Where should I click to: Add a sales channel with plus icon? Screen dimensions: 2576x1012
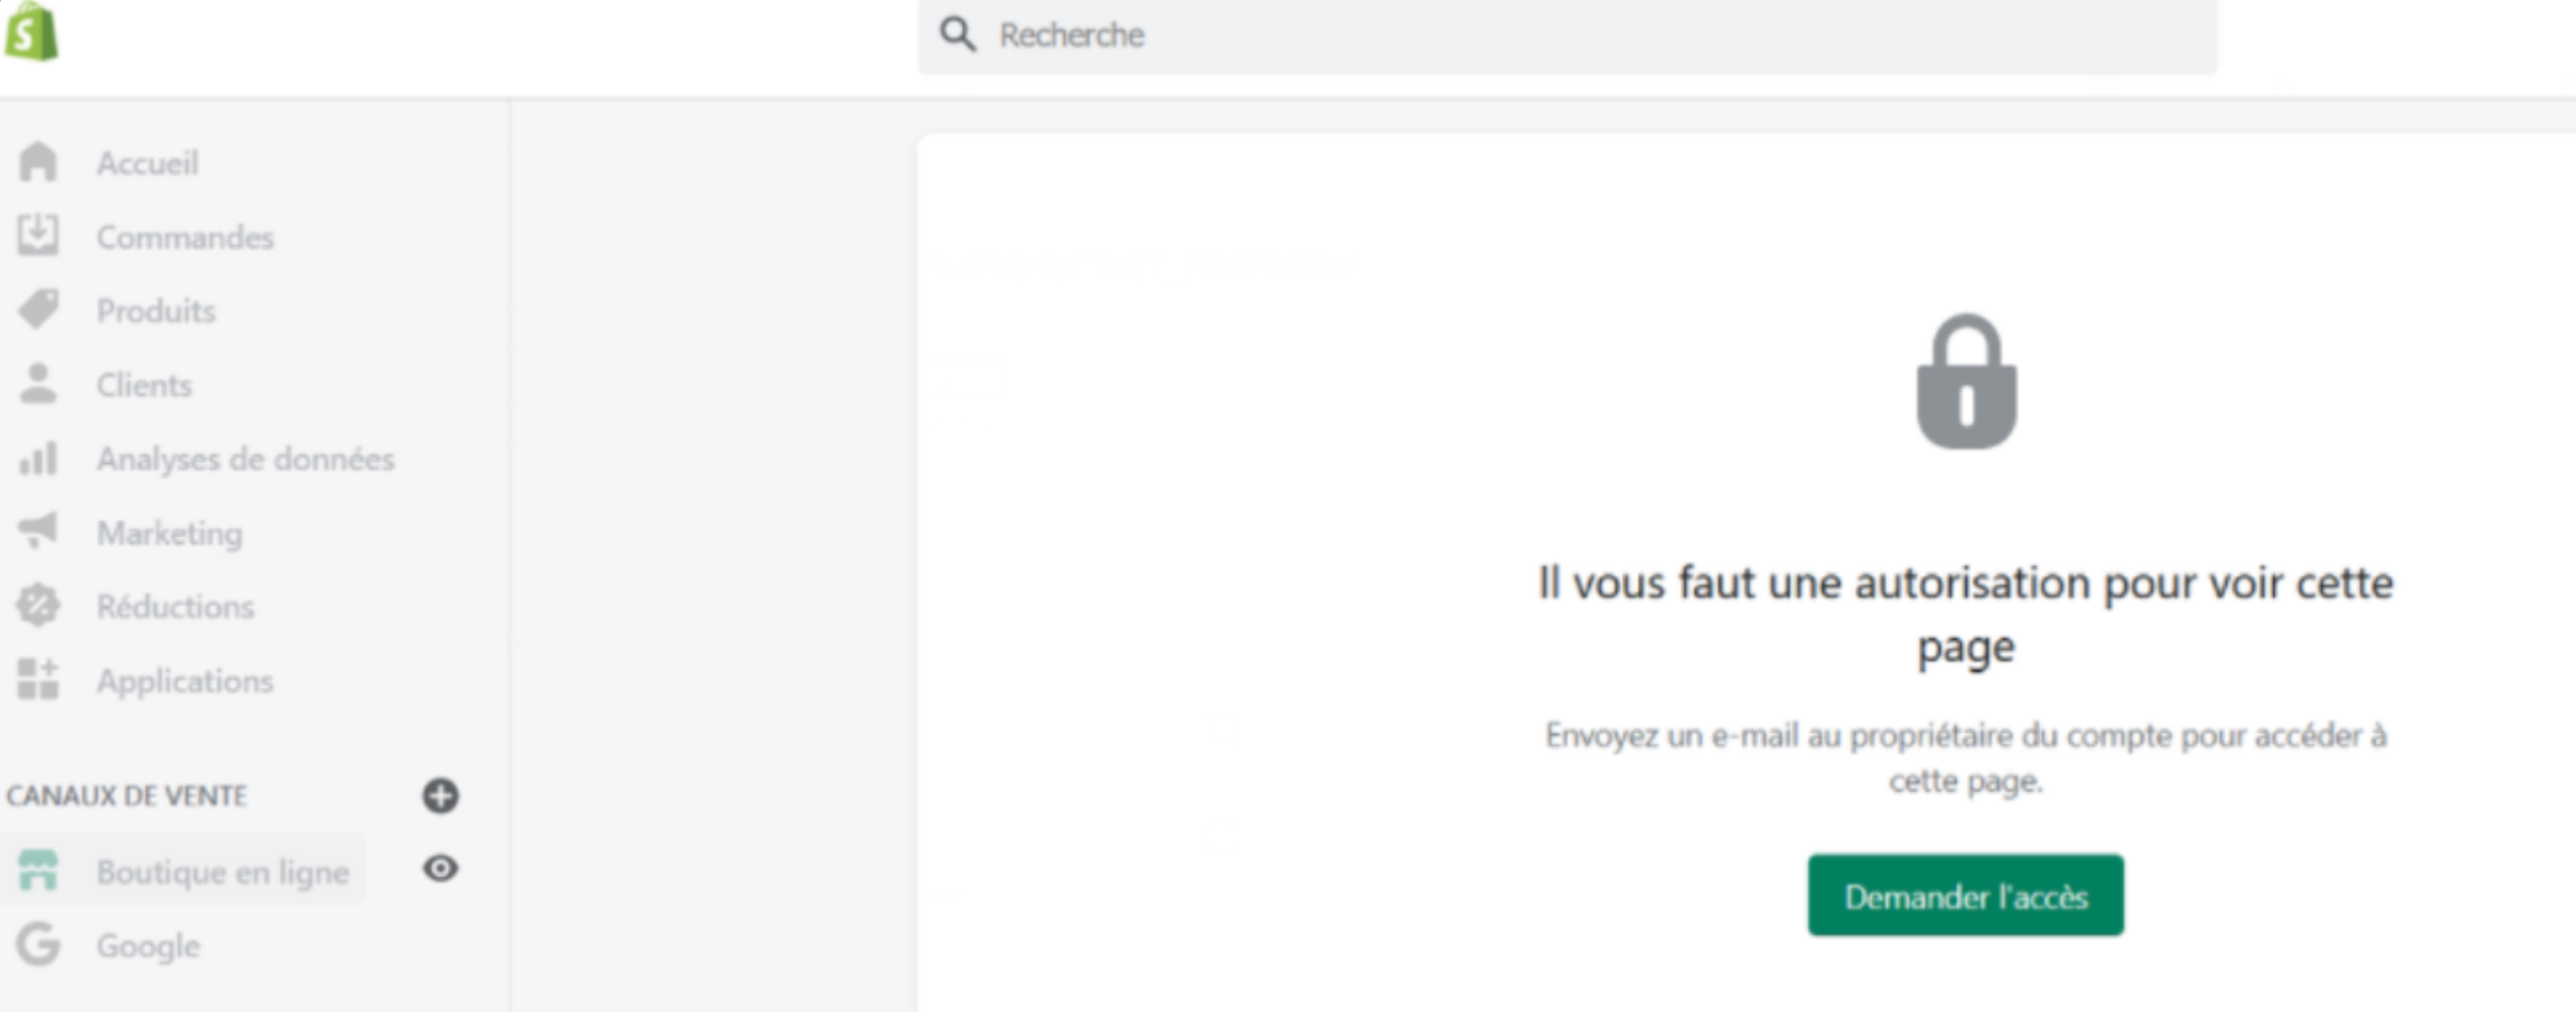click(x=440, y=796)
